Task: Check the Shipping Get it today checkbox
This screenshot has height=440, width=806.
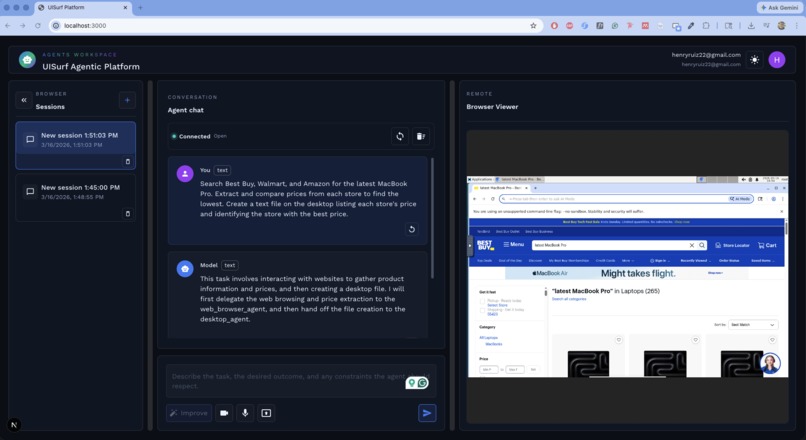Action: 482,310
